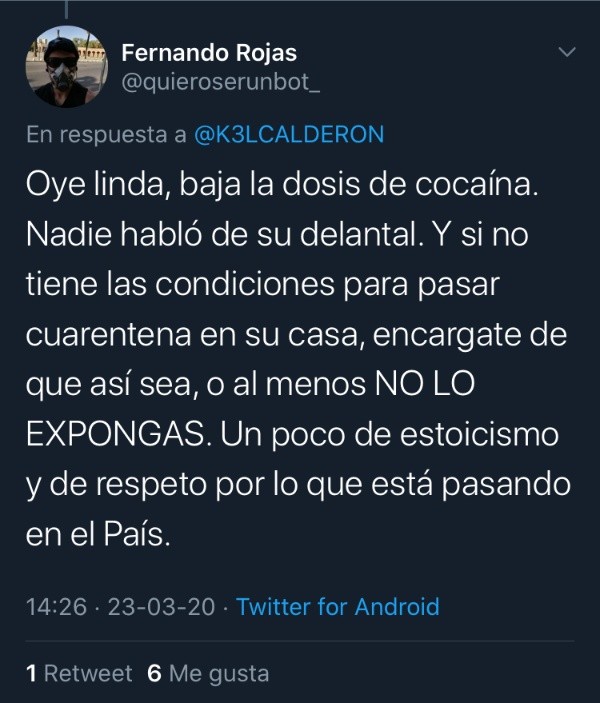Open the Fernando Rojas display name
The image size is (600, 703).
tap(209, 53)
